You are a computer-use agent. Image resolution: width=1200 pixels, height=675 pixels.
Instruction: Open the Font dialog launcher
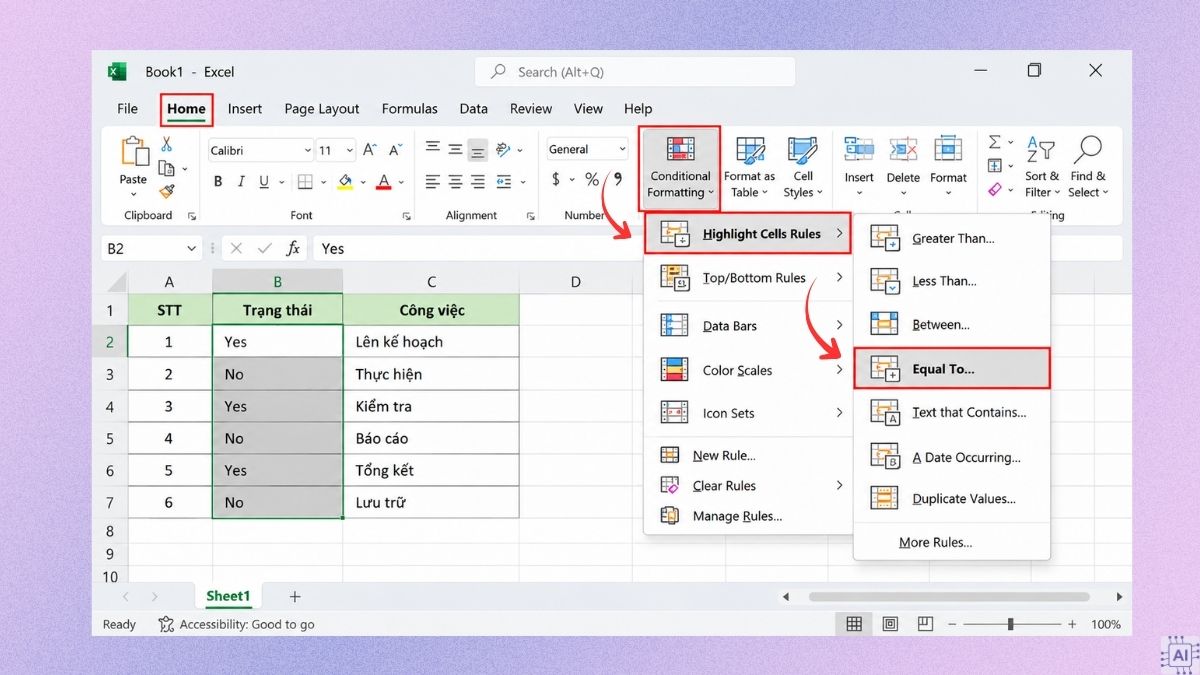pos(406,216)
